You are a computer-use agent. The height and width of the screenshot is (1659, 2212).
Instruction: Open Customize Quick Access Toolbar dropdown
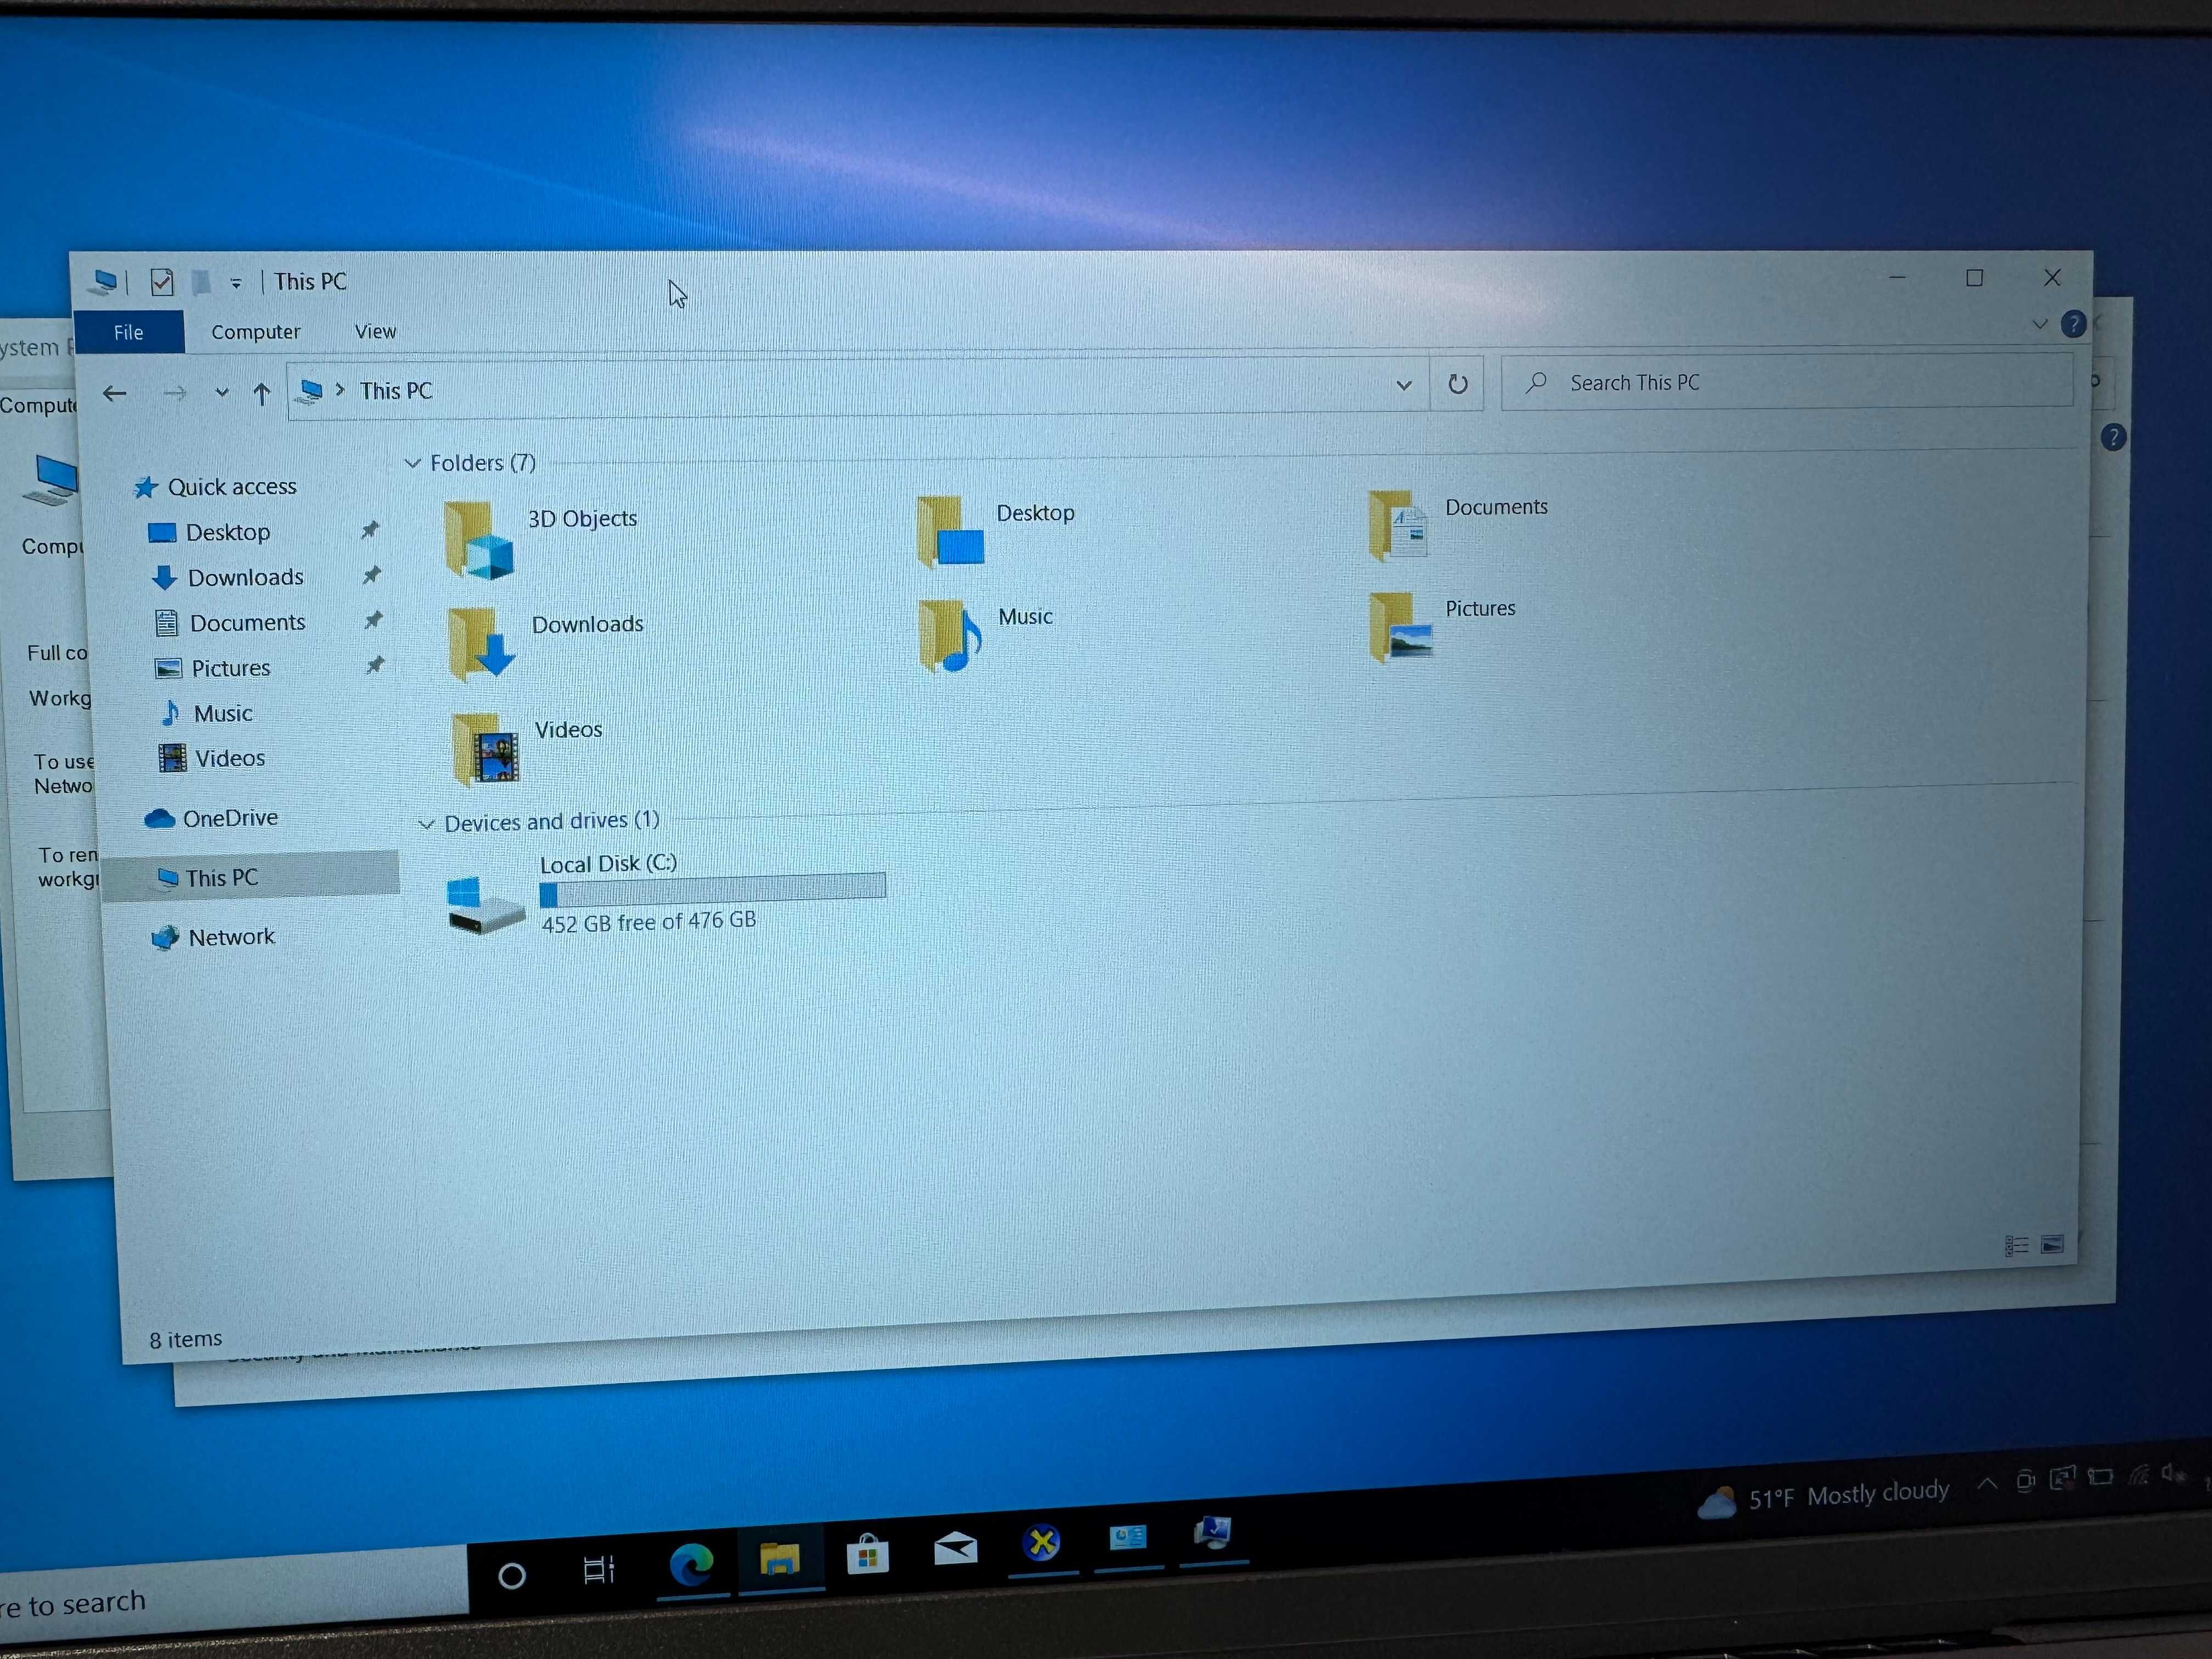[236, 284]
